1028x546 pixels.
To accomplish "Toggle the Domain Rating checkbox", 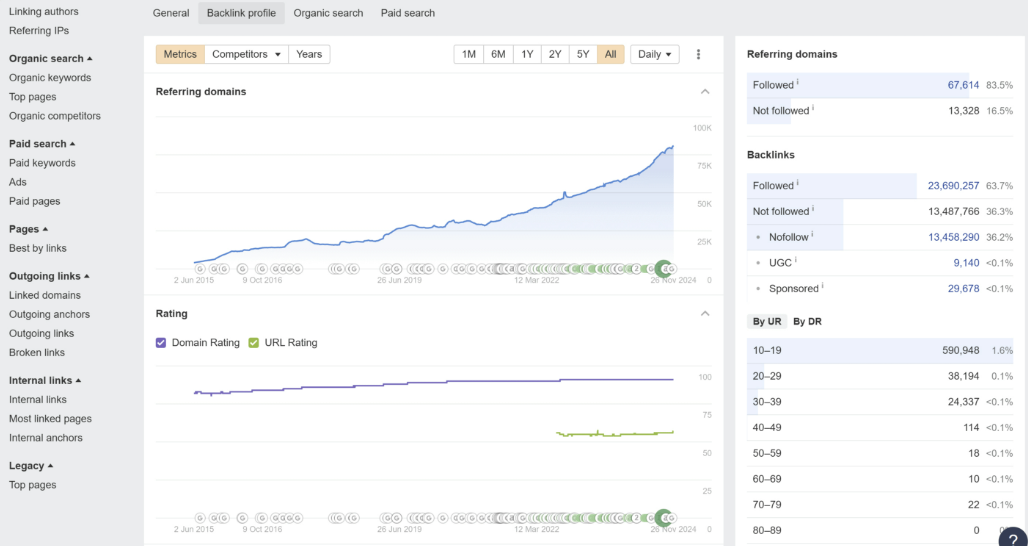I will coord(162,343).
